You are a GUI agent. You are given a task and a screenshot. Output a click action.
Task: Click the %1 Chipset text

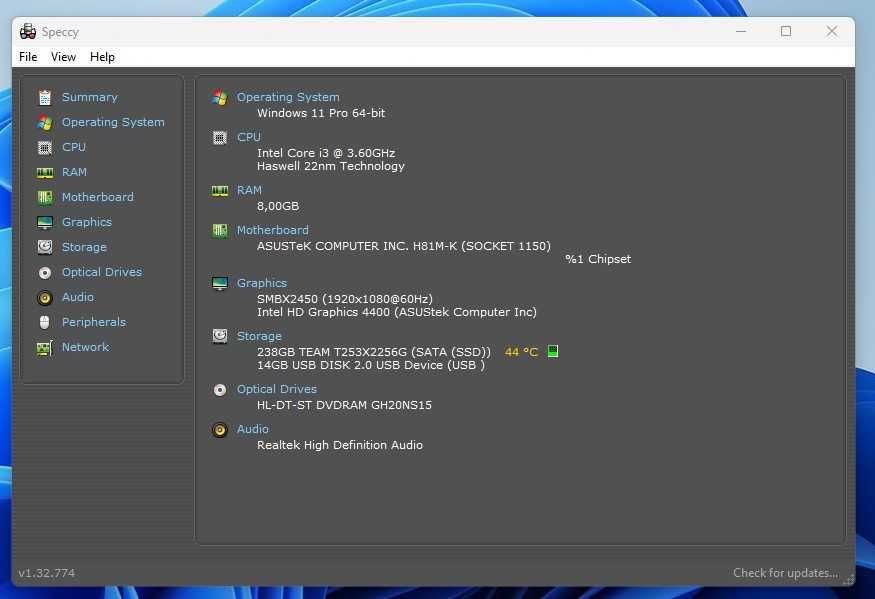coord(598,259)
